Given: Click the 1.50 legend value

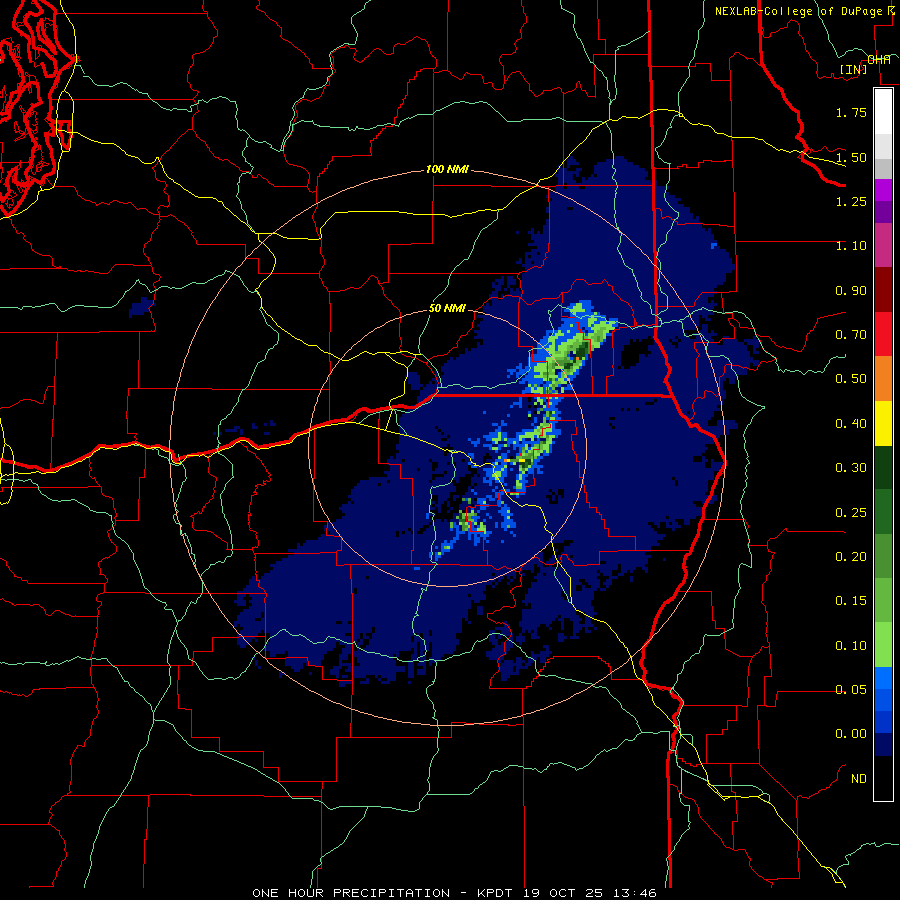Looking at the screenshot, I should pyautogui.click(x=851, y=157).
